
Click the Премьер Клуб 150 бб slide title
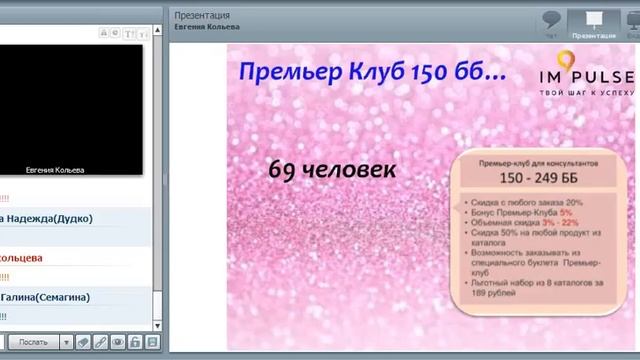tap(372, 71)
